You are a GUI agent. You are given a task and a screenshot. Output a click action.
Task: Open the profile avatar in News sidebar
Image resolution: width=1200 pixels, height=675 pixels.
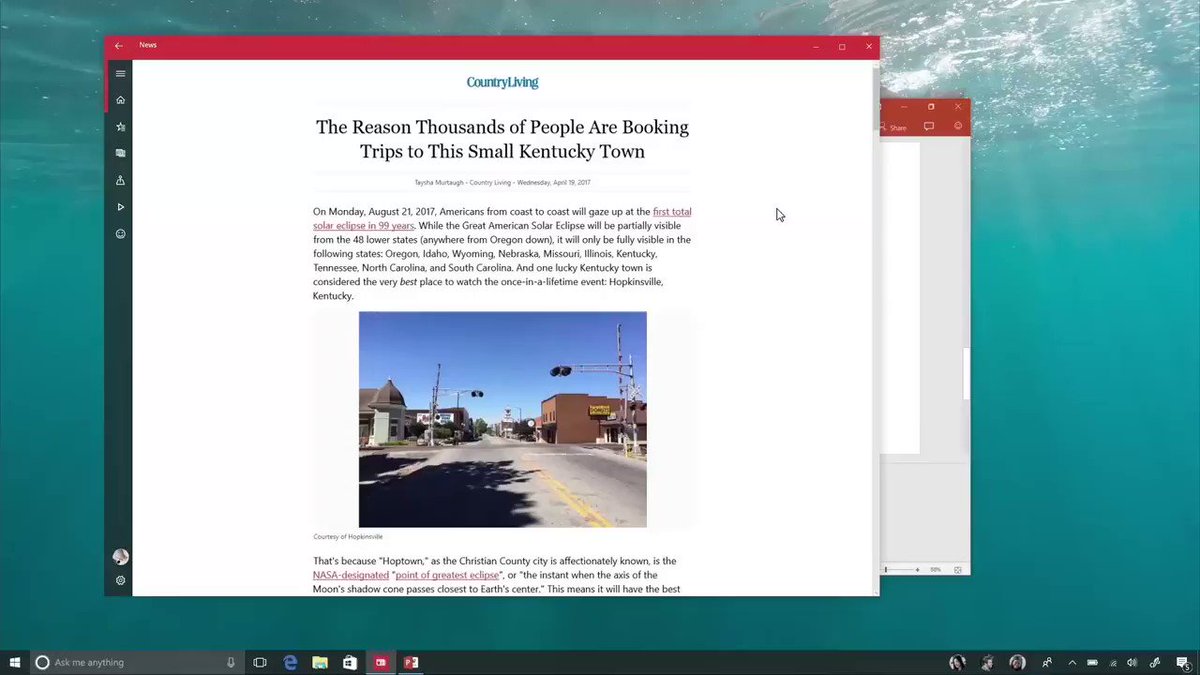(x=120, y=557)
